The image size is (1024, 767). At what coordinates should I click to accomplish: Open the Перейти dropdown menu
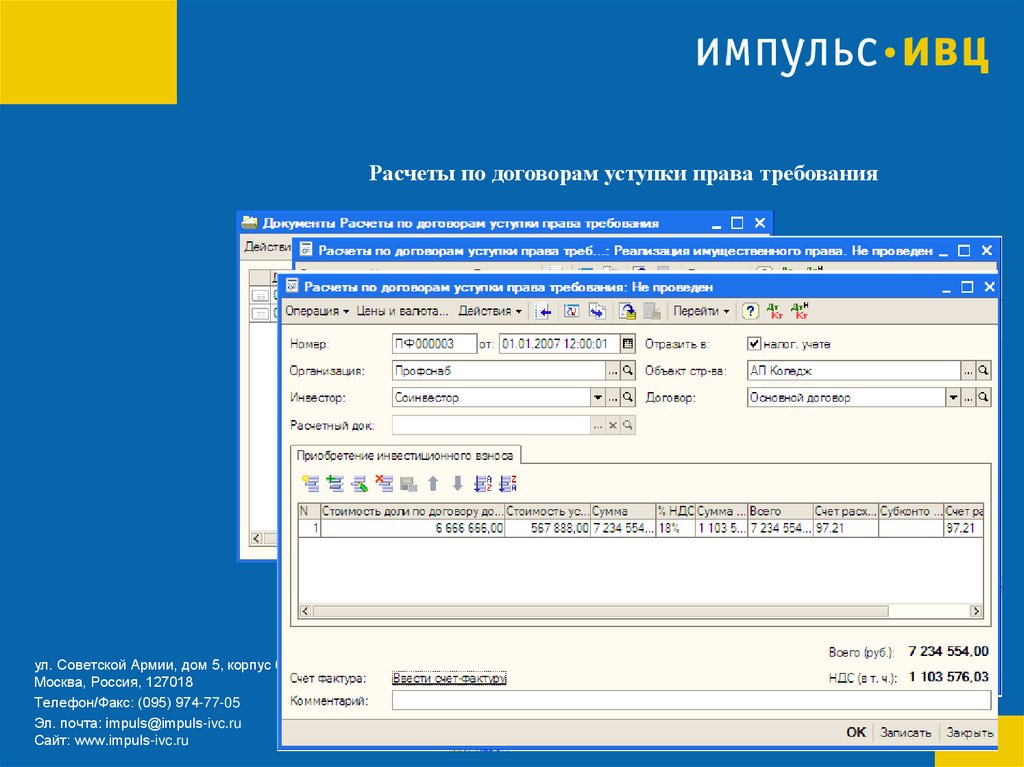click(x=701, y=312)
